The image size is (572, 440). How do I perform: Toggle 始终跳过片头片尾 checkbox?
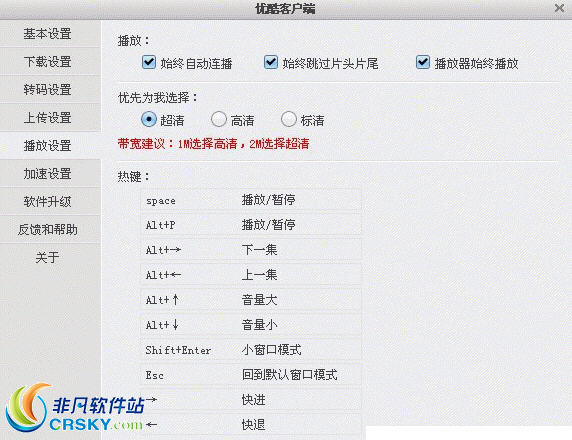[x=271, y=62]
